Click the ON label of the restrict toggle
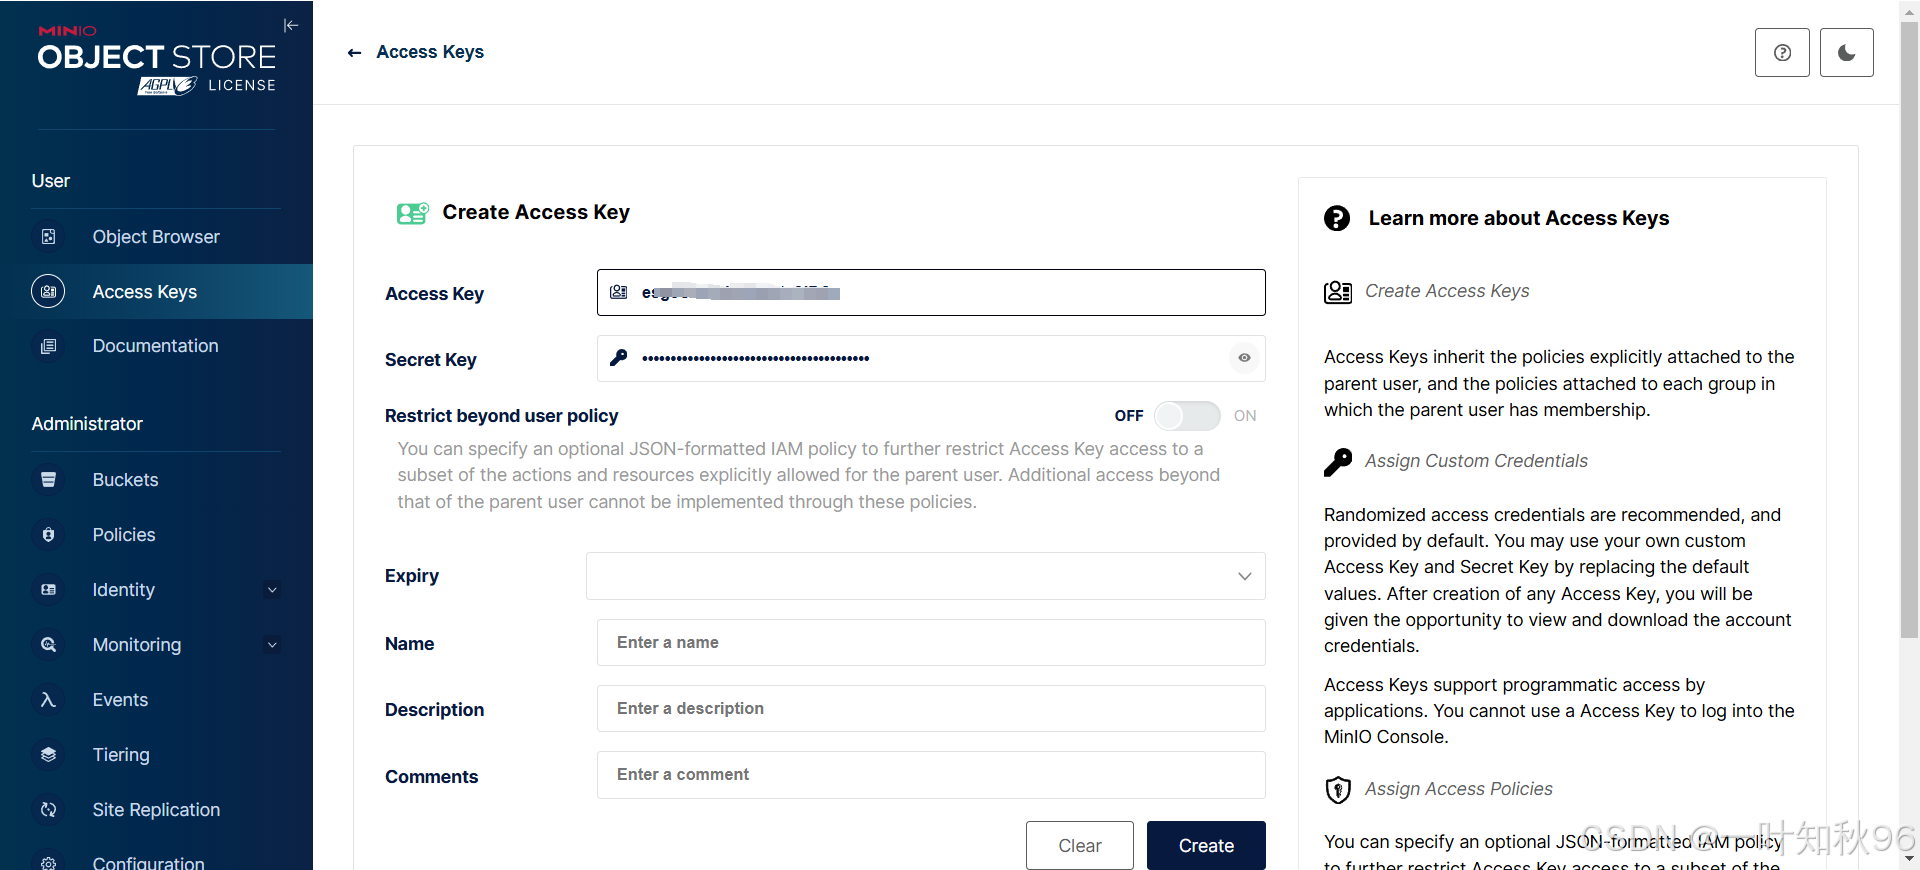The width and height of the screenshot is (1920, 870). 1245,416
